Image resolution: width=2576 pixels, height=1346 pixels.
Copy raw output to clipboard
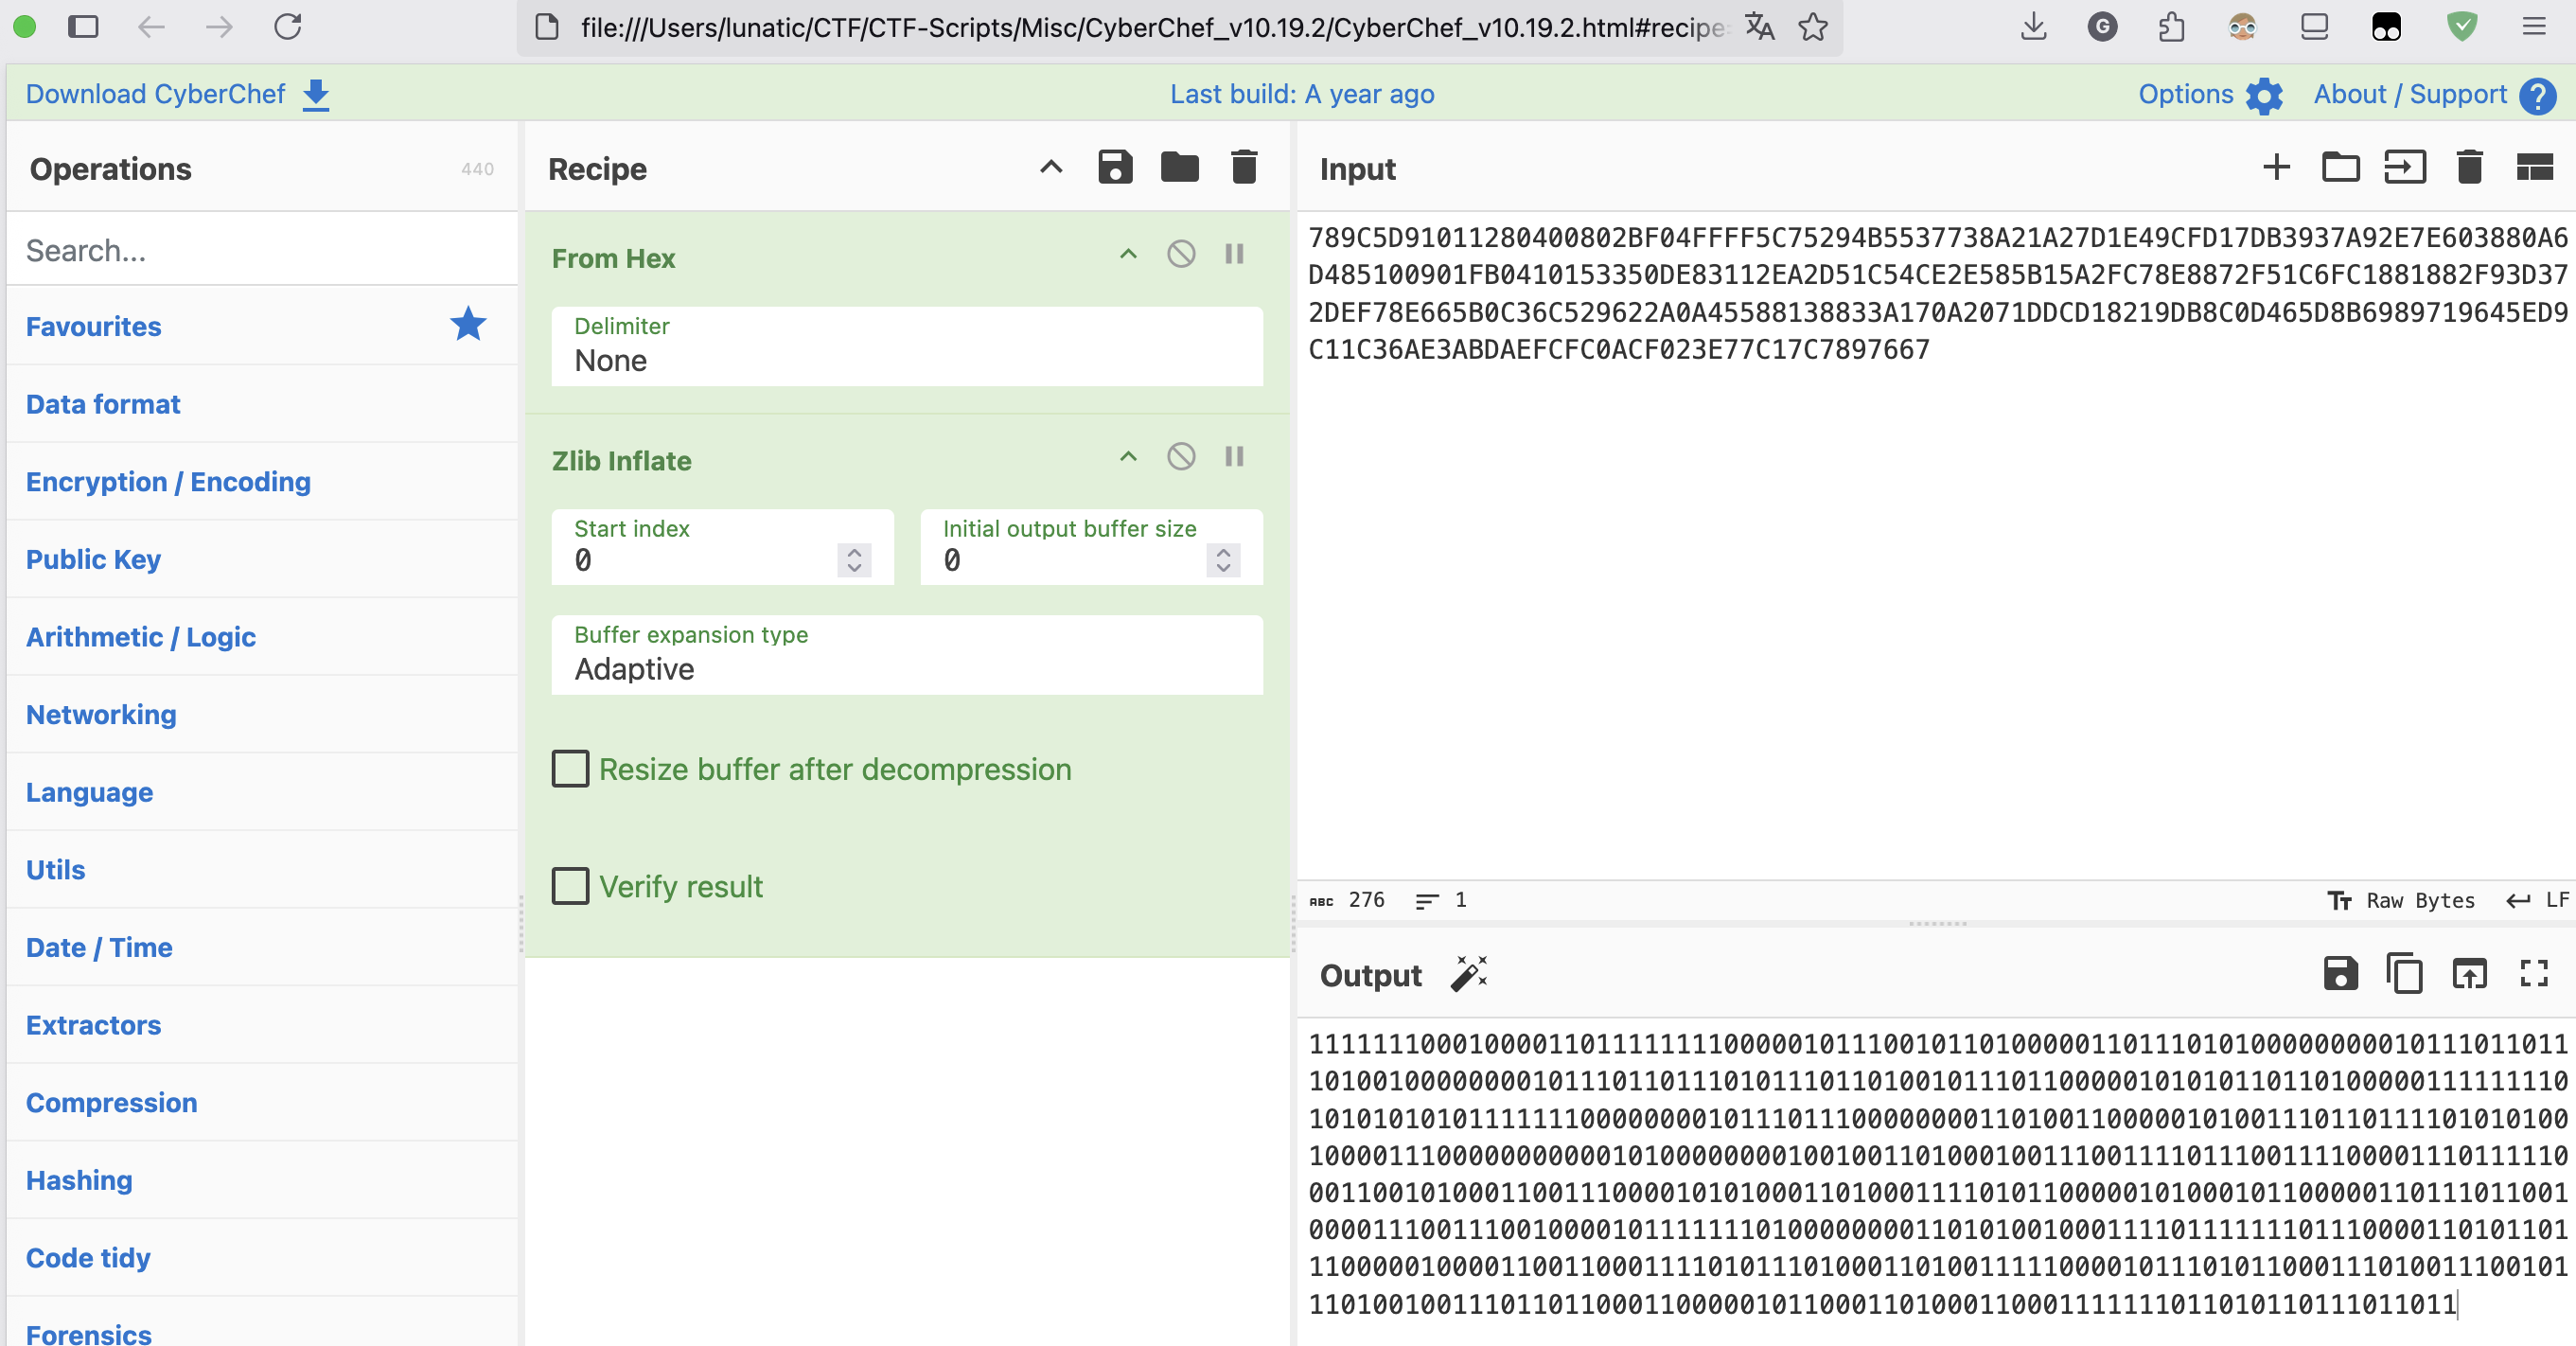tap(2404, 973)
